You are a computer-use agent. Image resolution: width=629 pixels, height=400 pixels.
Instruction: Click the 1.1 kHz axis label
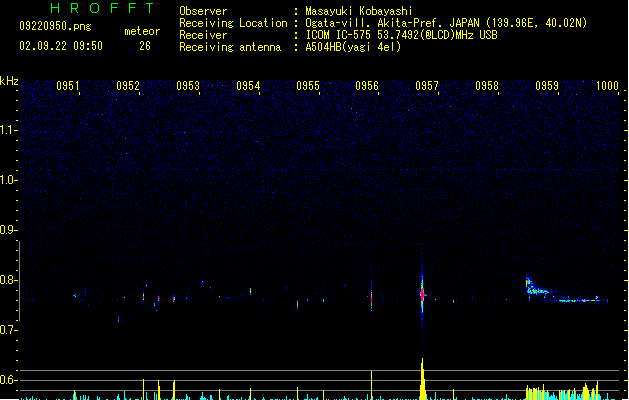[x=8, y=130]
